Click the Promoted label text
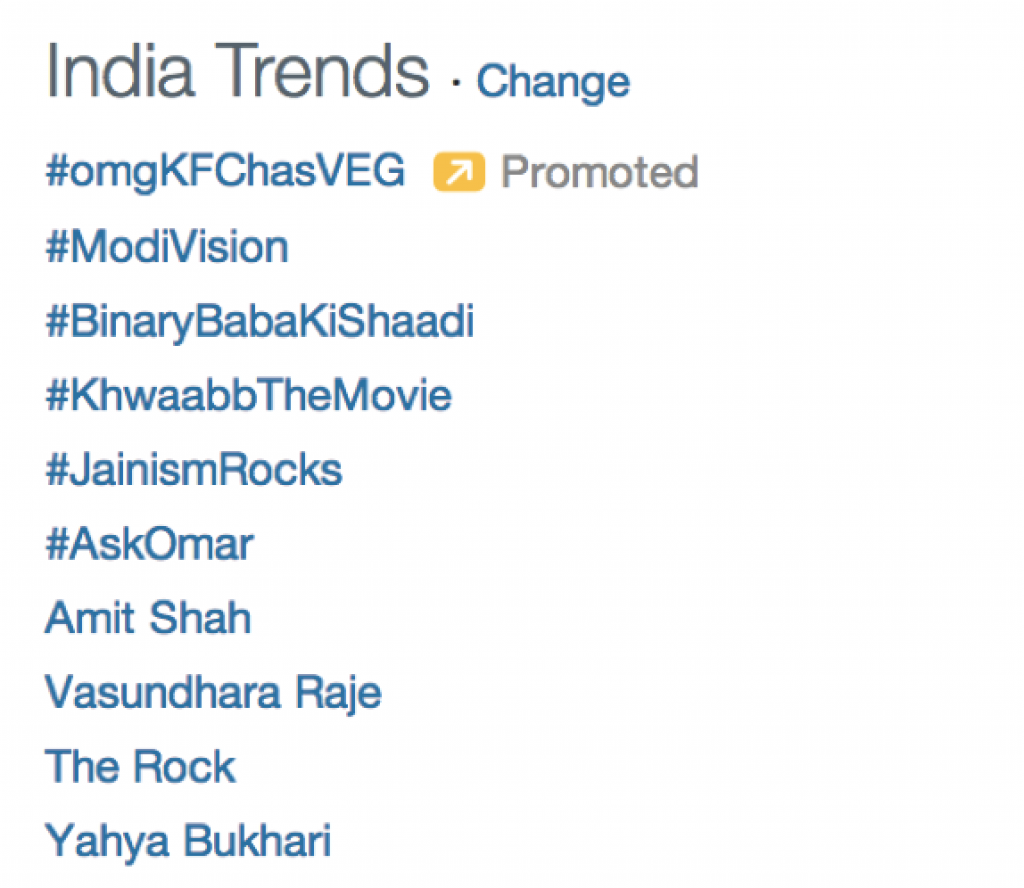This screenshot has height=888, width=1024. [599, 173]
